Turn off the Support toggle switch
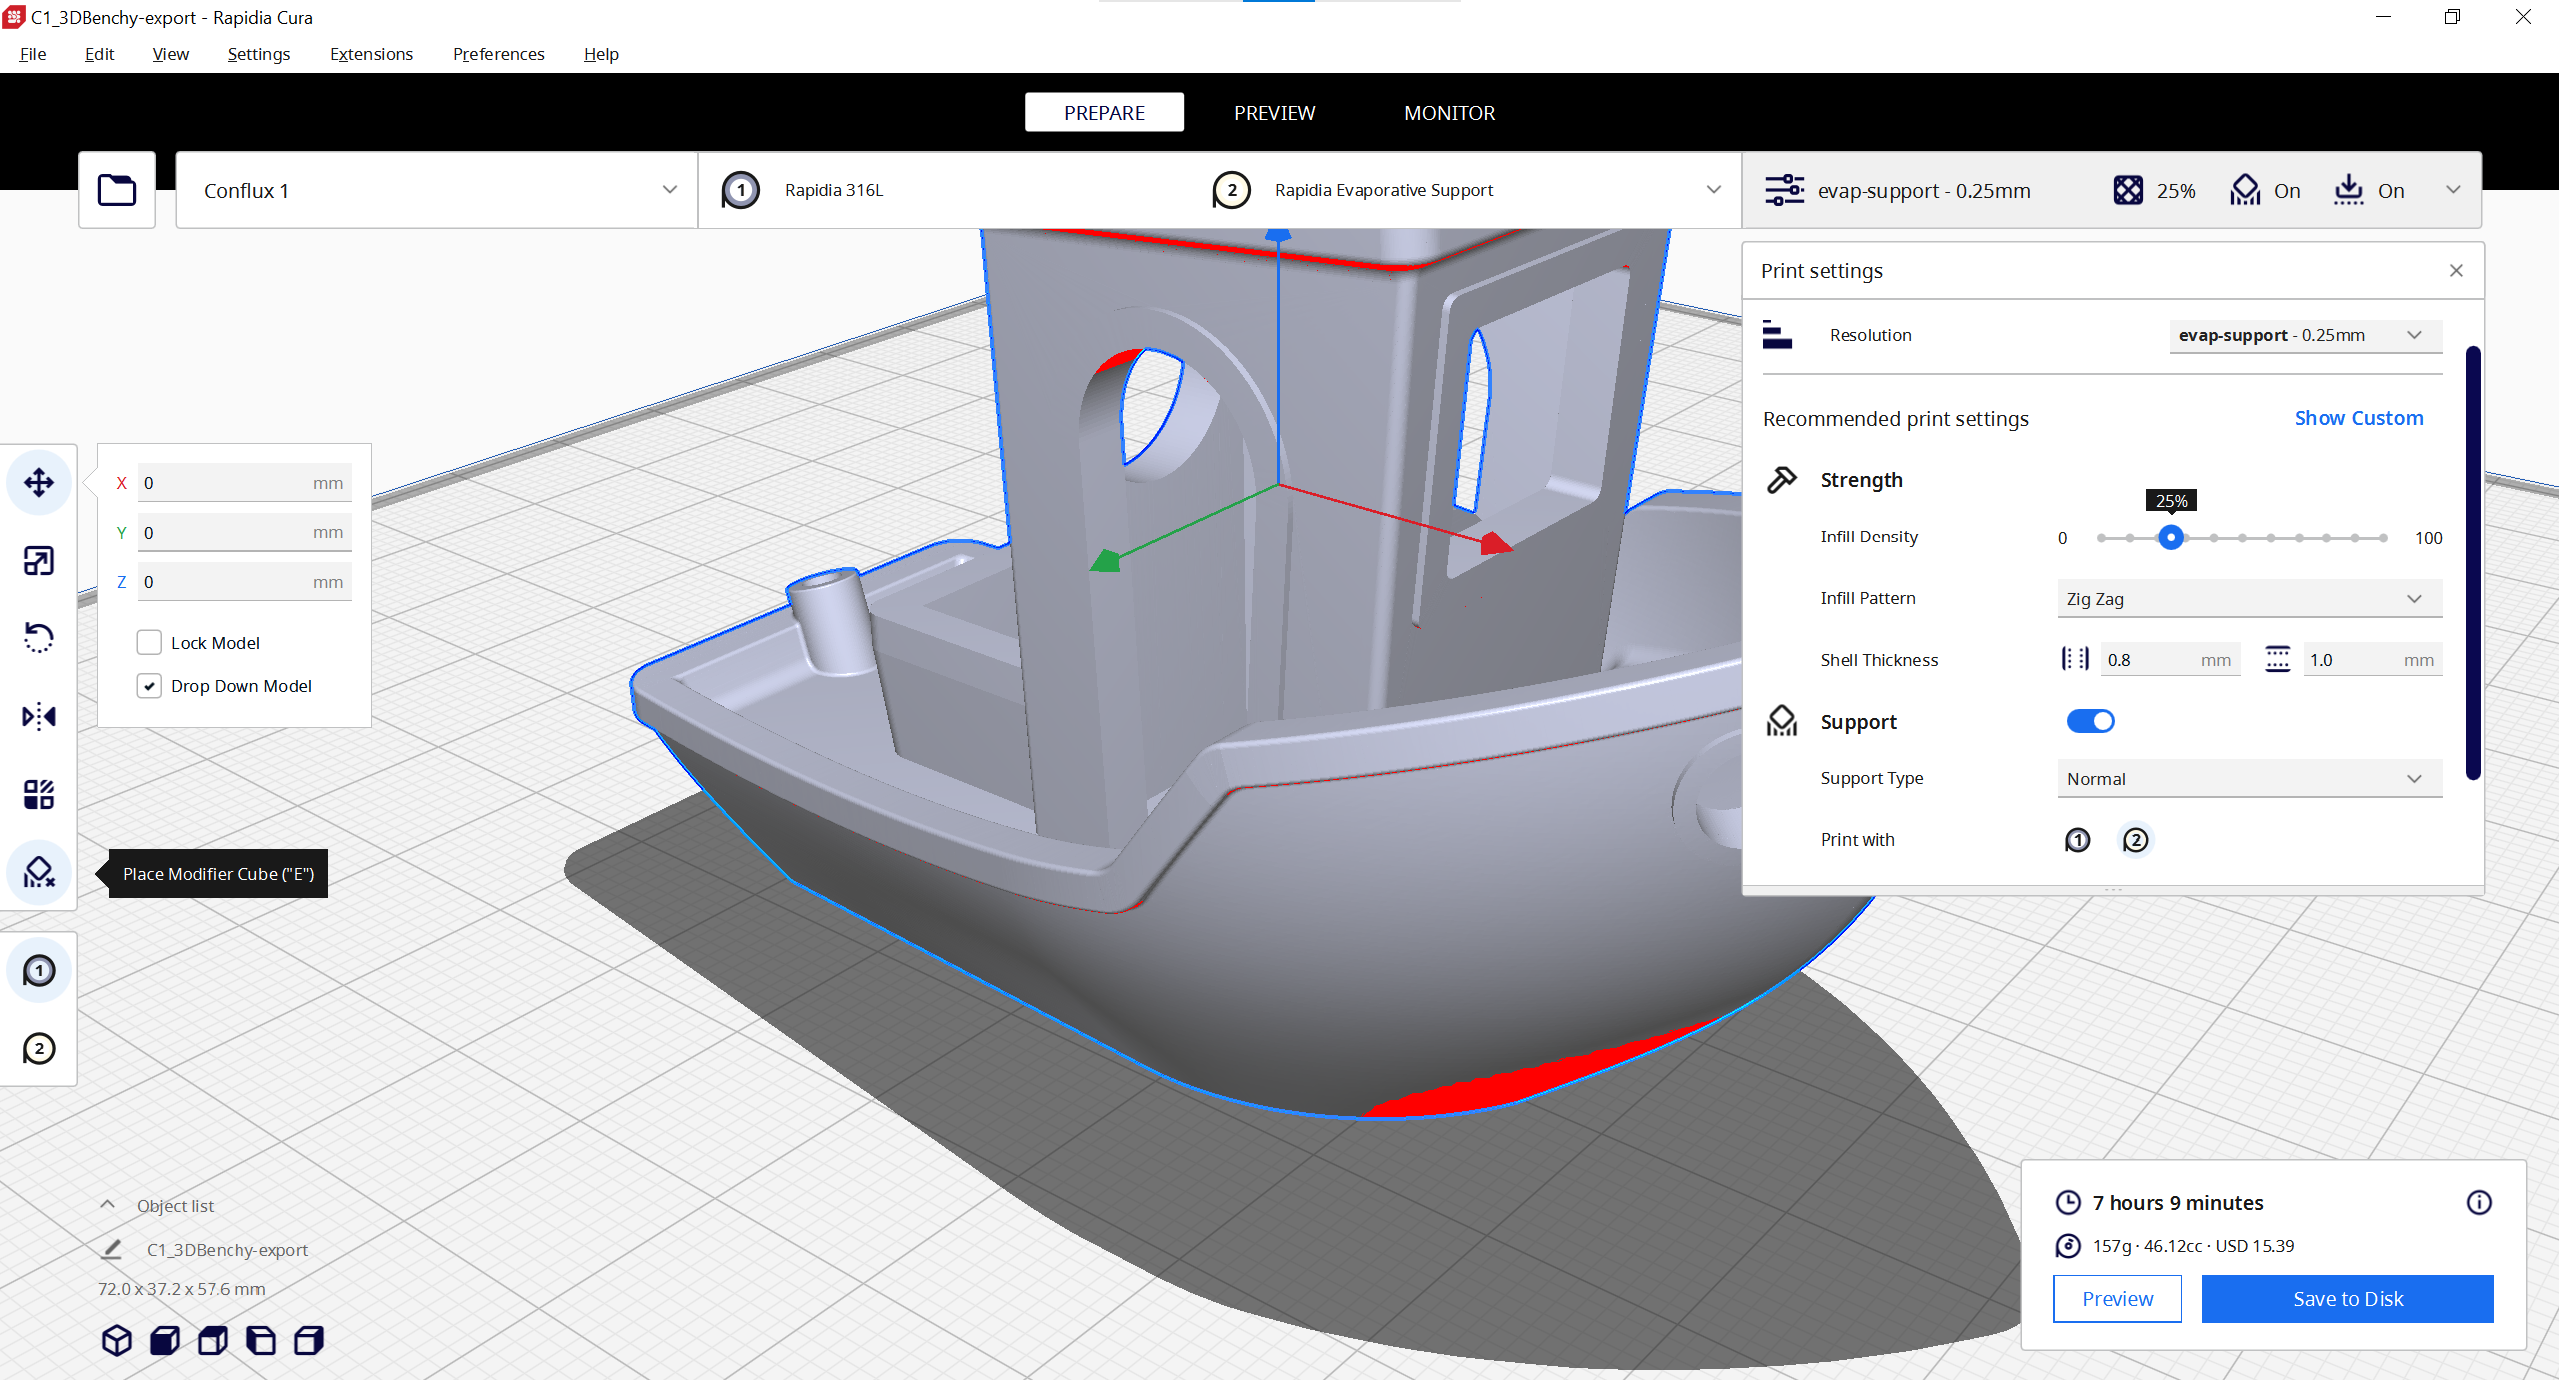This screenshot has width=2559, height=1380. tap(2090, 721)
